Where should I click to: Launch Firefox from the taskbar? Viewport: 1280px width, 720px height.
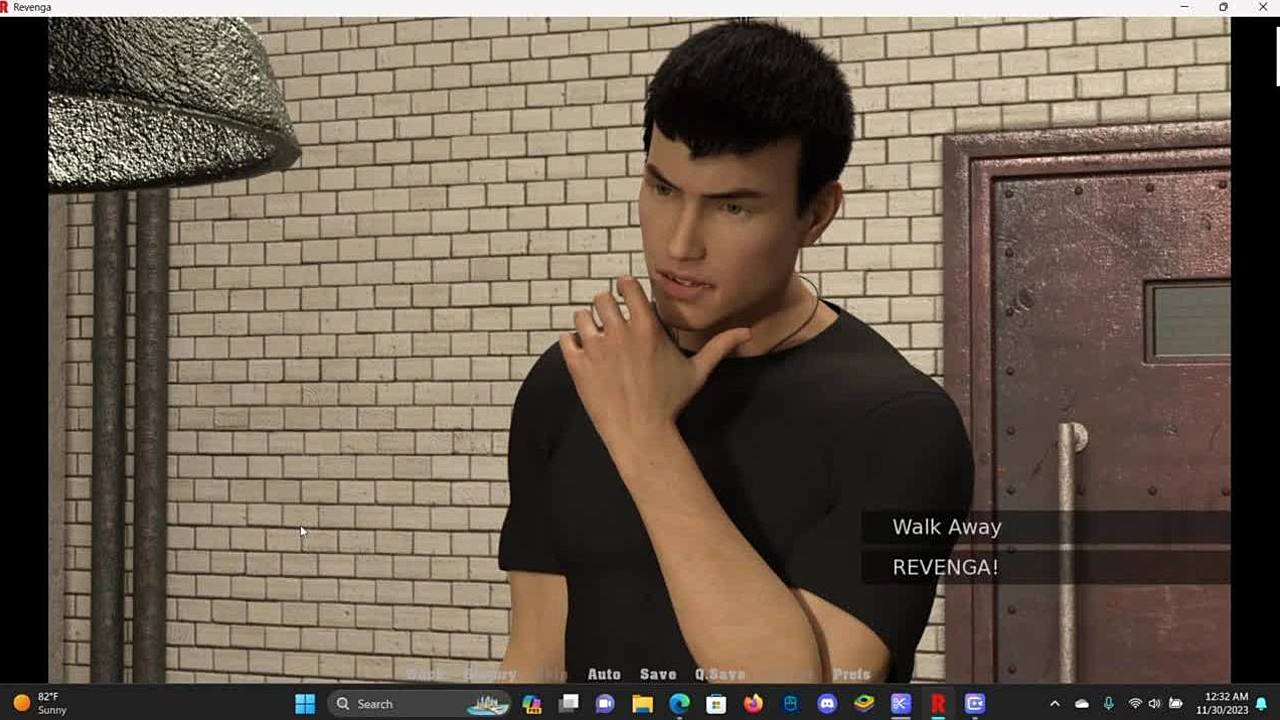pos(753,704)
